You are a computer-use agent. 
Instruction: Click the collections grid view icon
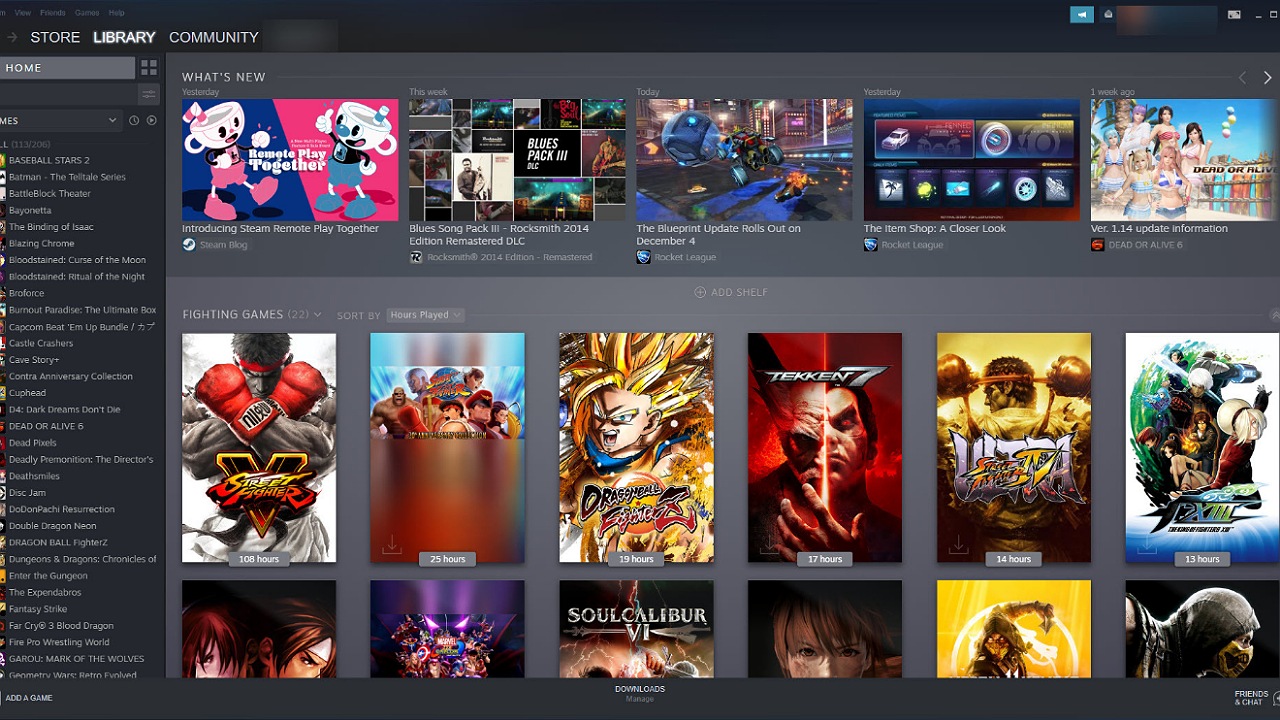149,68
